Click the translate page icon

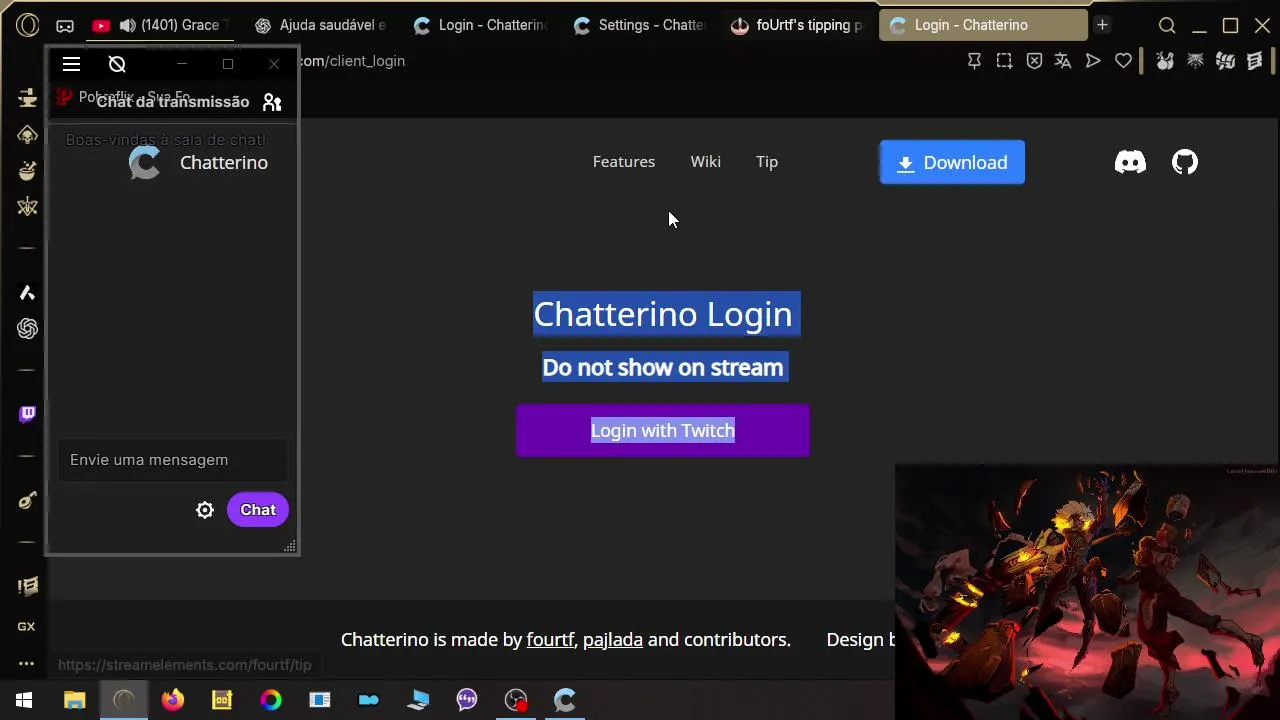point(1063,61)
